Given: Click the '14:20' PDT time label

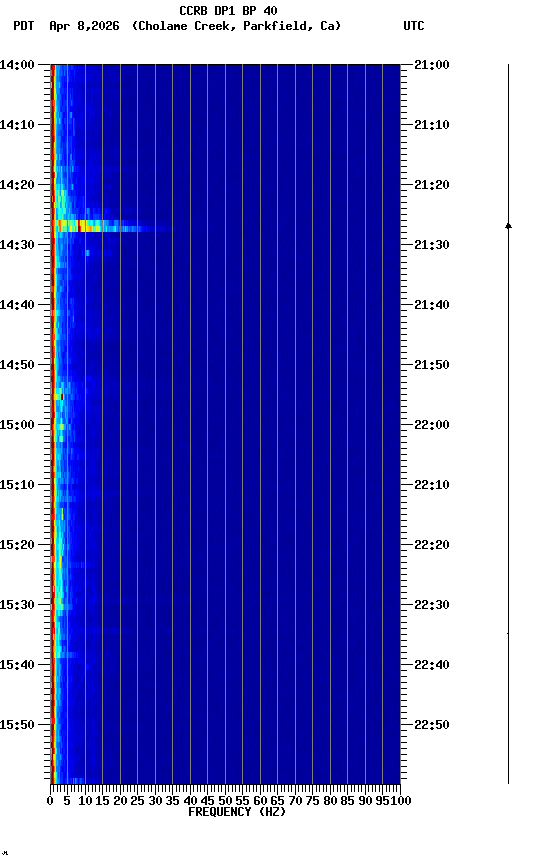Looking at the screenshot, I should tap(17, 185).
